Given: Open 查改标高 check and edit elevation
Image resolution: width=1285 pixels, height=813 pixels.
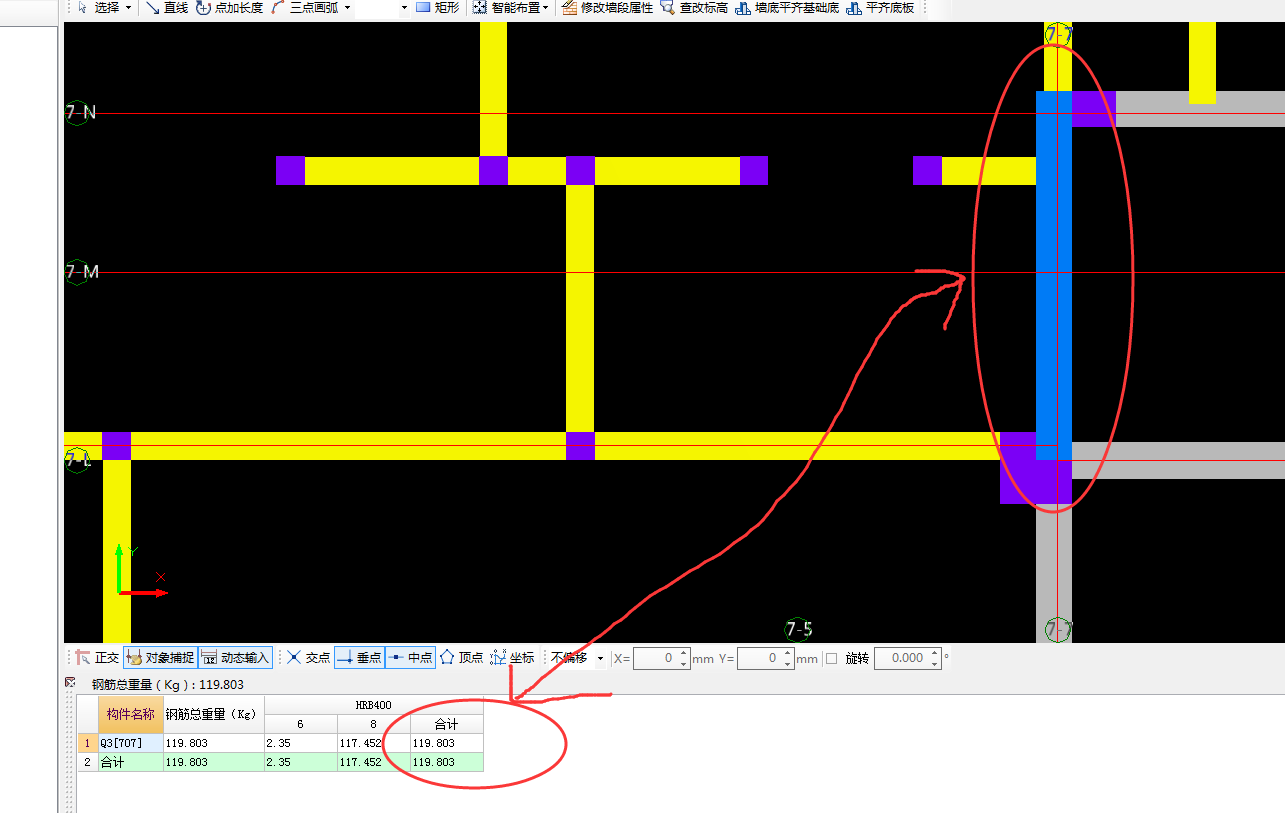Looking at the screenshot, I should pos(693,7).
